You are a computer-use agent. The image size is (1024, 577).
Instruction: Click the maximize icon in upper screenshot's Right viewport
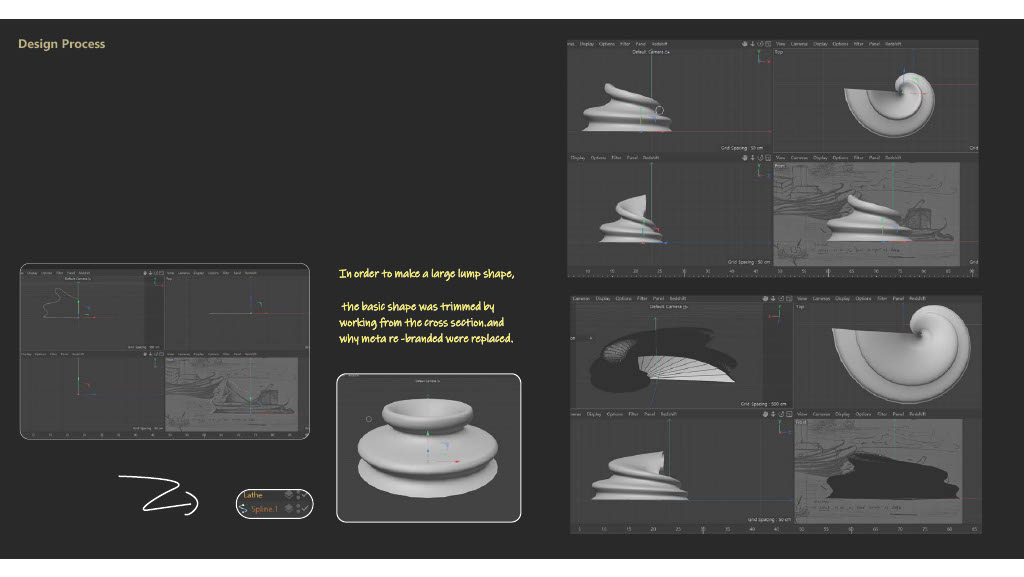pos(768,157)
